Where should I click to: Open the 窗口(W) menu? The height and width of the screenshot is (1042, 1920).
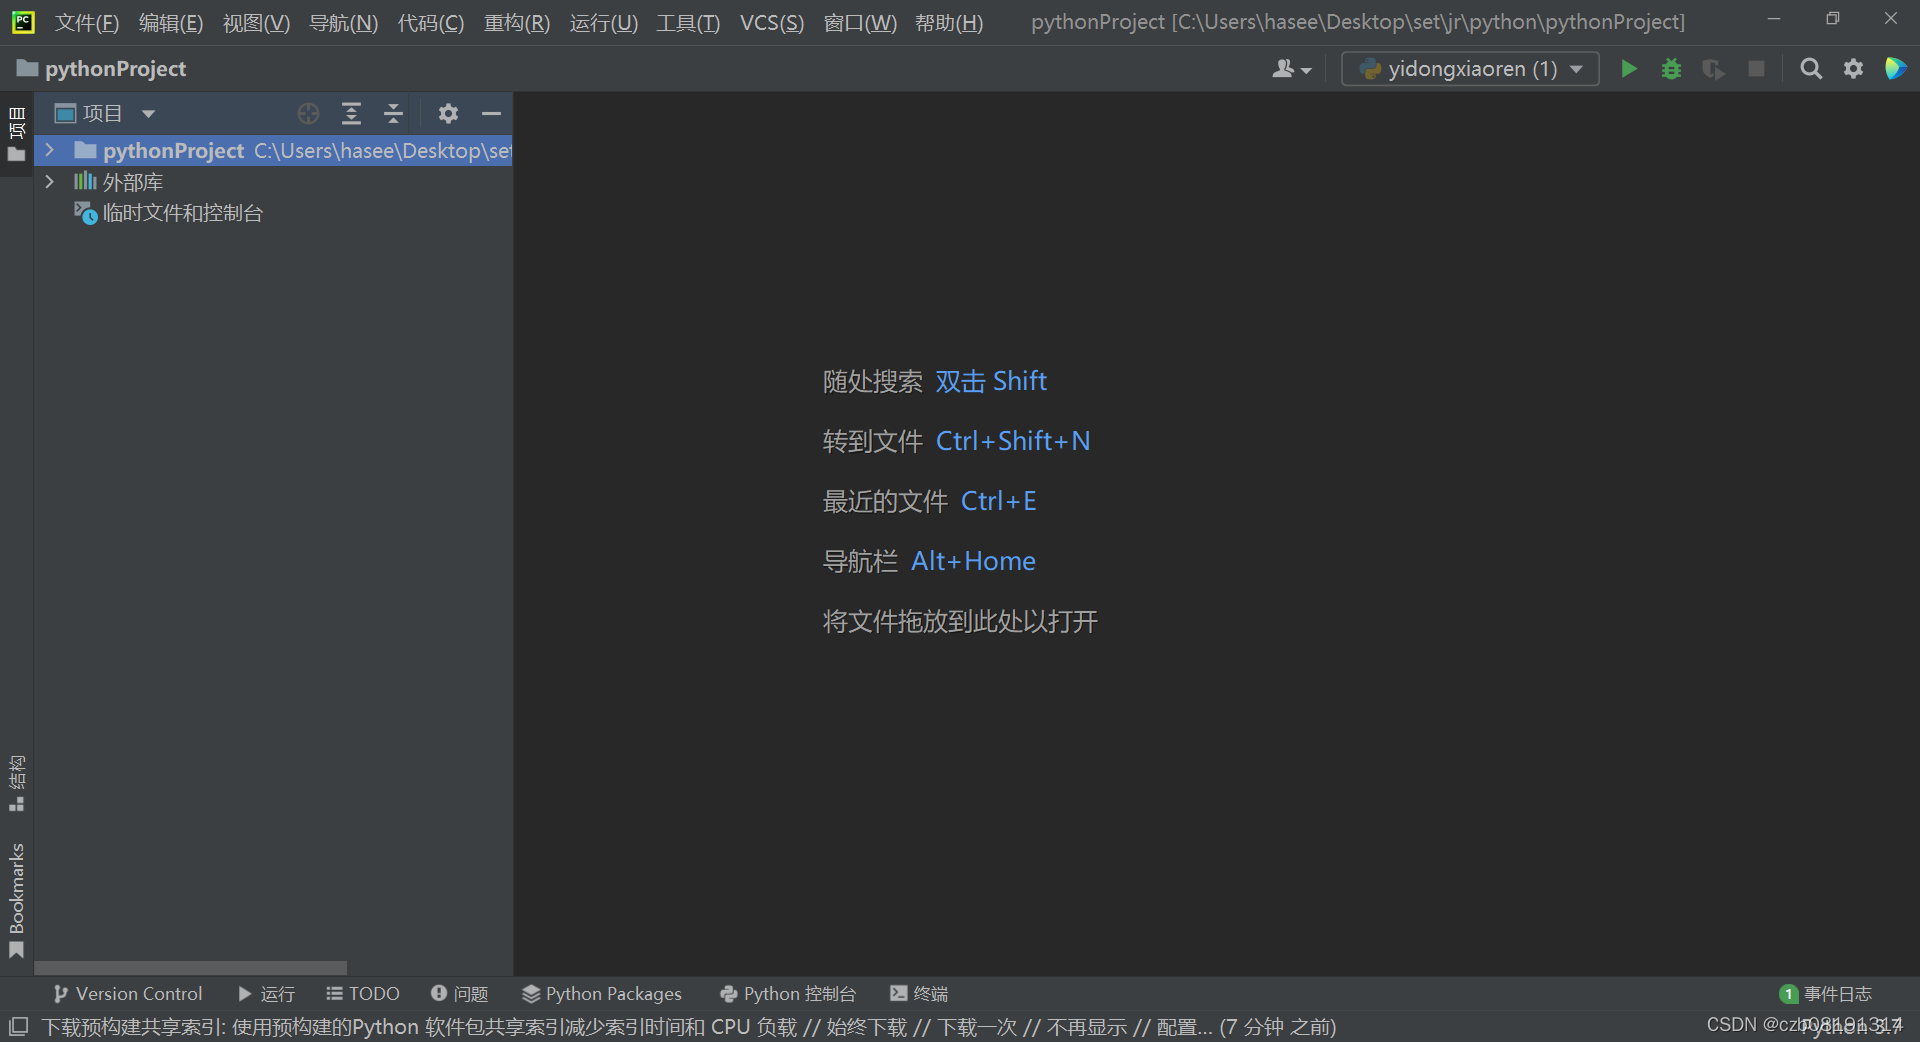(859, 22)
